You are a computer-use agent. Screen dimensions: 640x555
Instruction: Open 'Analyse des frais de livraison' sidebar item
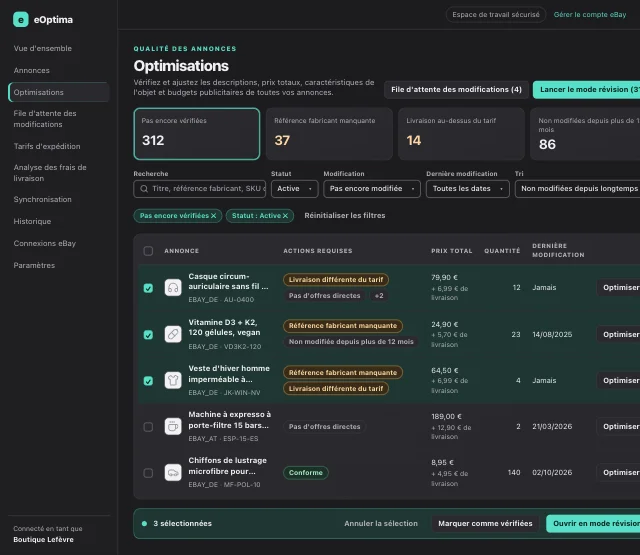point(50,173)
